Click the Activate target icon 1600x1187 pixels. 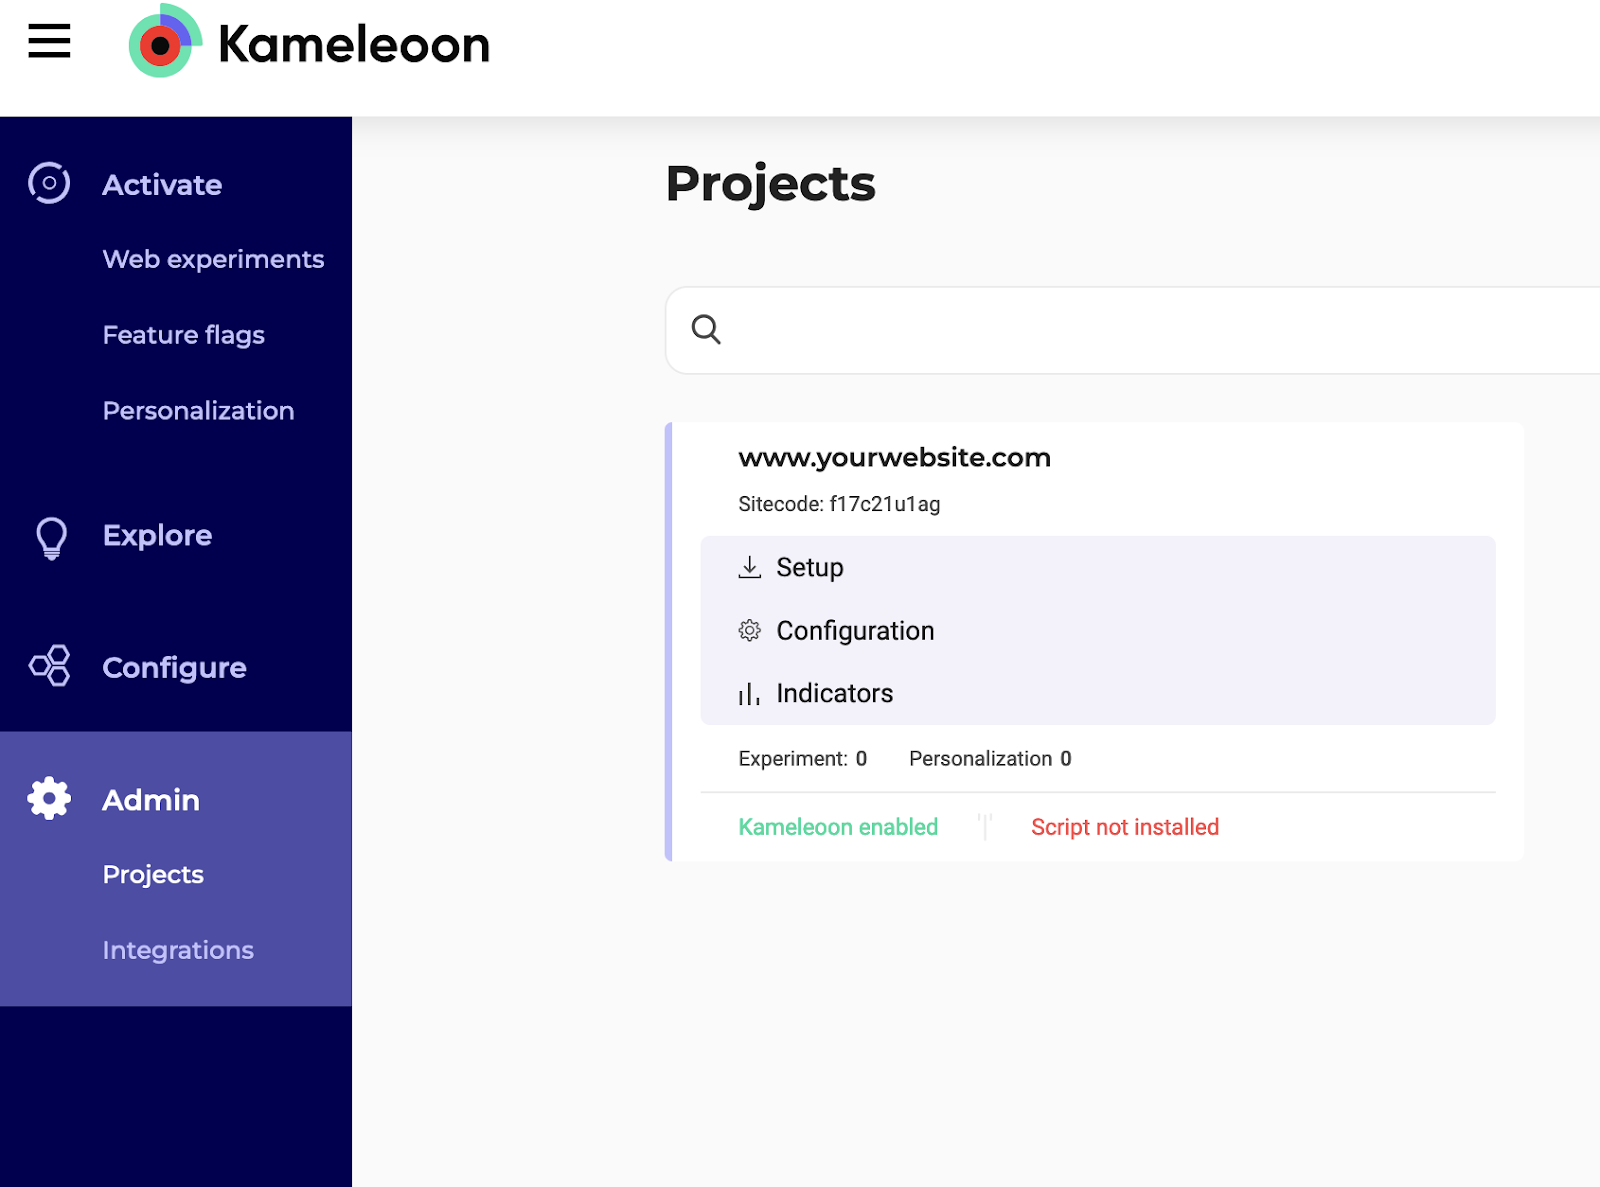[47, 183]
